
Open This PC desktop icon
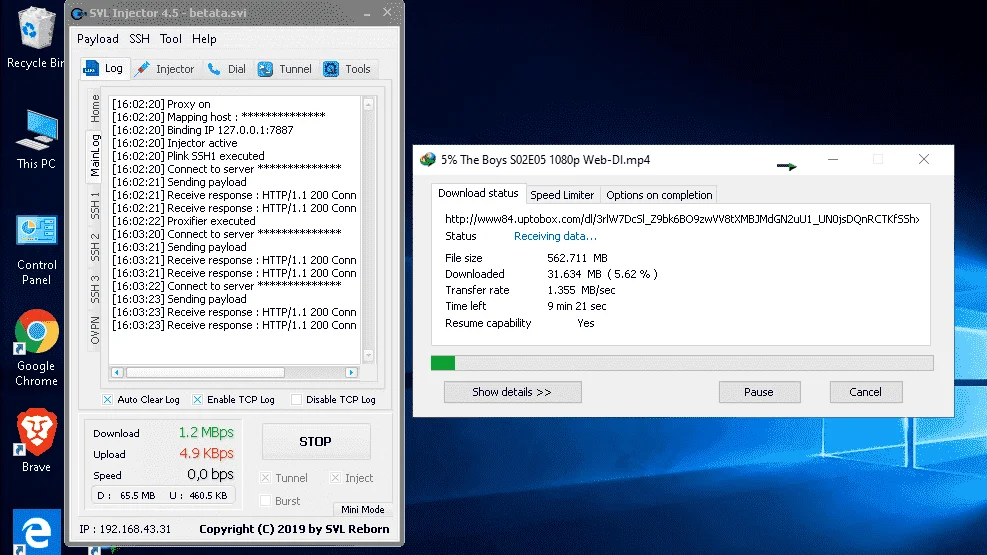point(36,138)
